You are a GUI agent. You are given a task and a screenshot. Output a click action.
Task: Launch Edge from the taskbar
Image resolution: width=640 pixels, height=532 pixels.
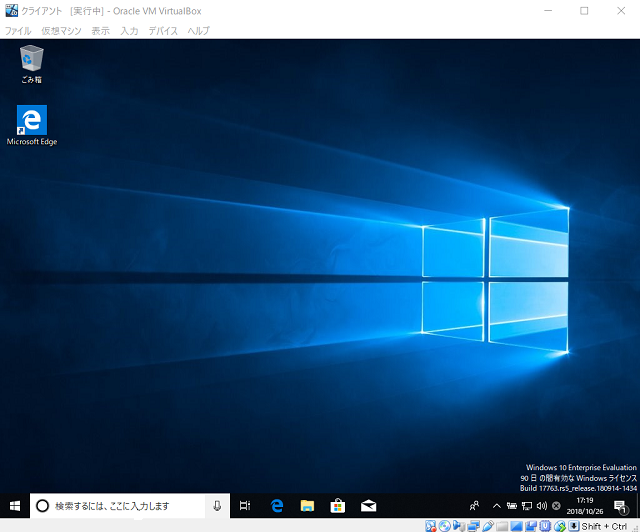click(277, 506)
